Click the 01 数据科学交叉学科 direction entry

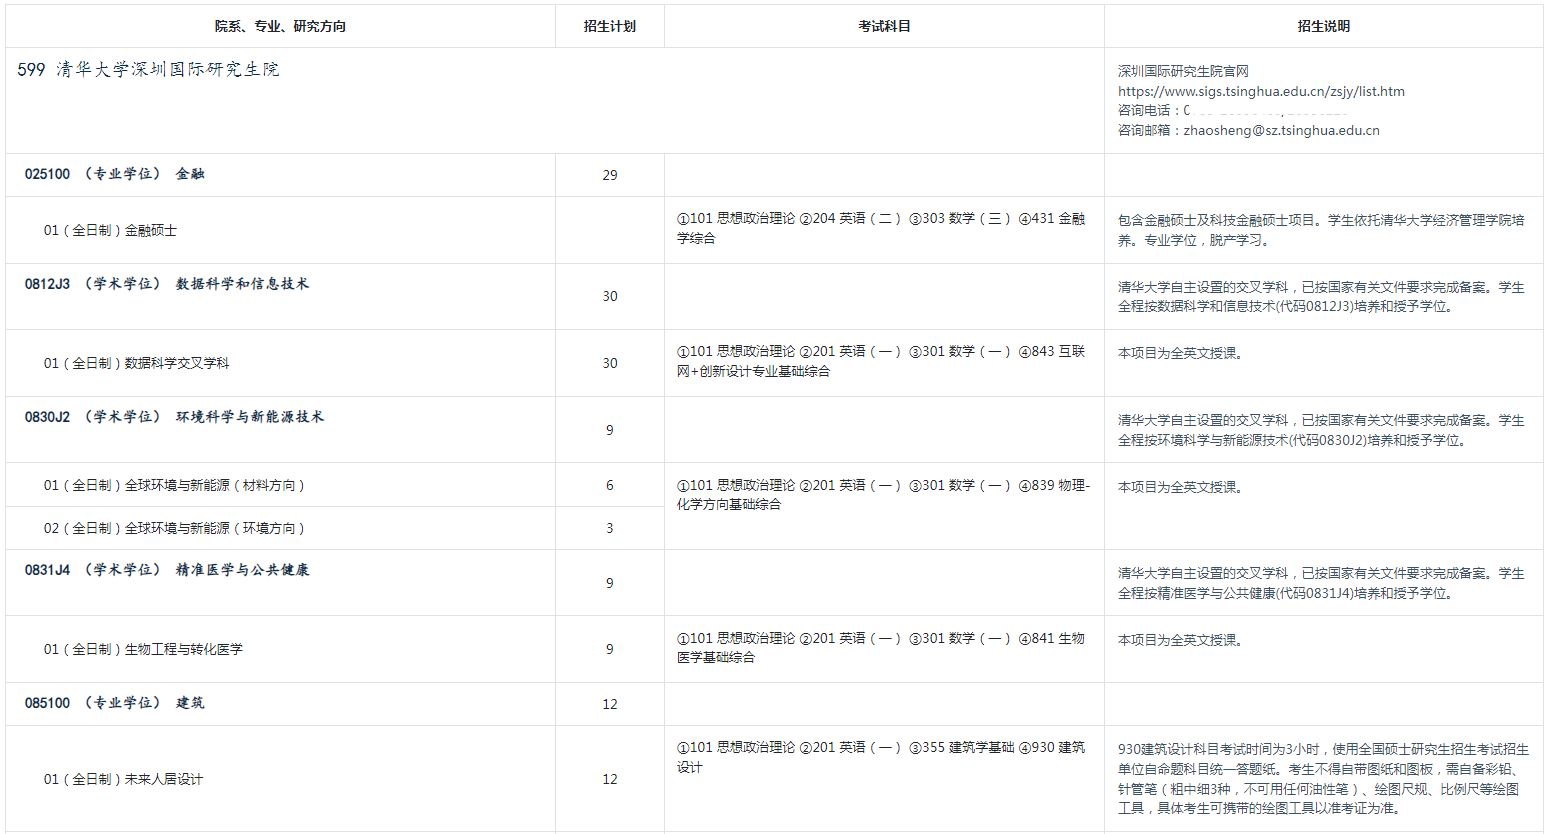[136, 363]
